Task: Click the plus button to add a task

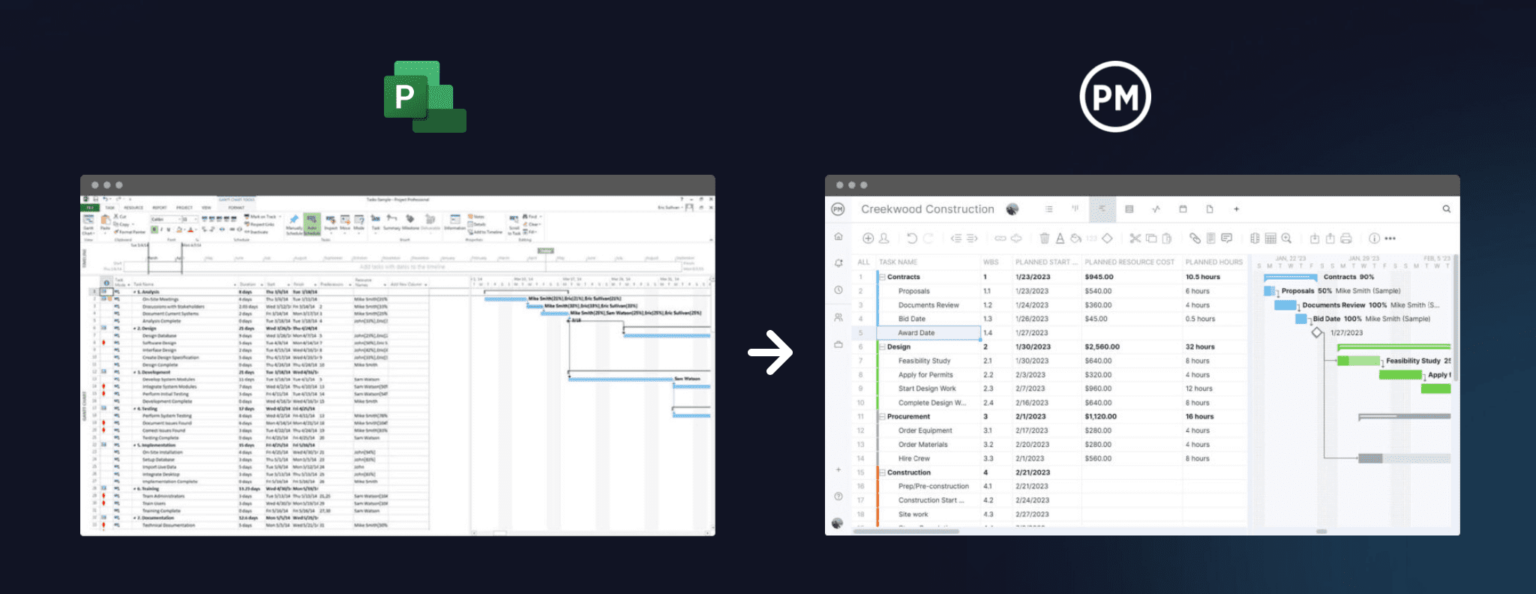Action: tap(868, 238)
